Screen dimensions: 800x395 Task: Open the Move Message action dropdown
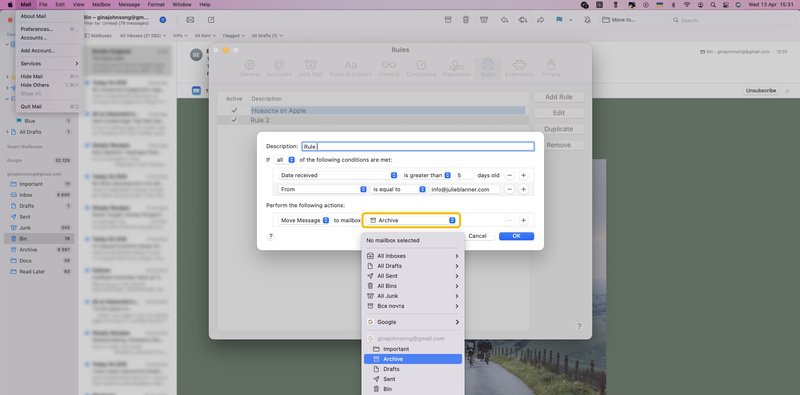pyautogui.click(x=304, y=220)
